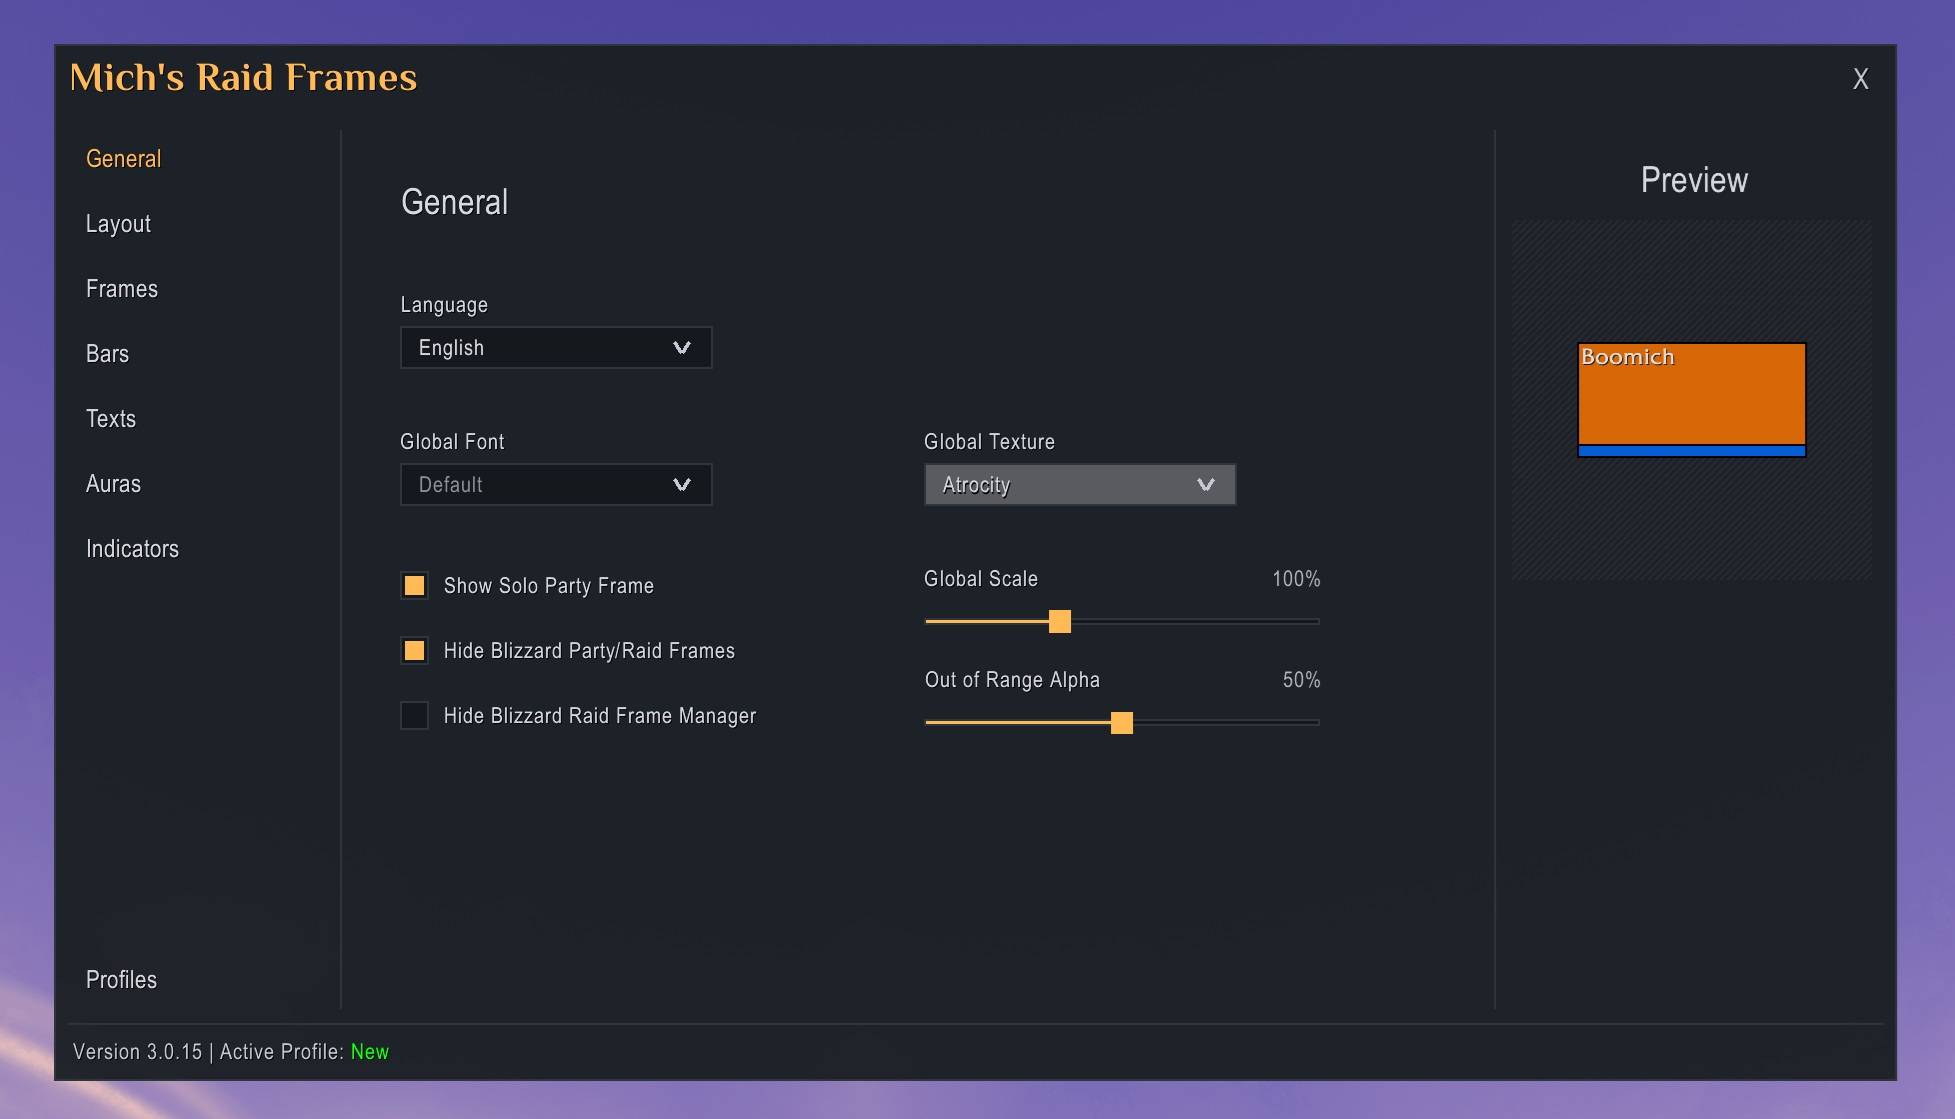Click the Out of Range Alpha slider handle

(1122, 723)
